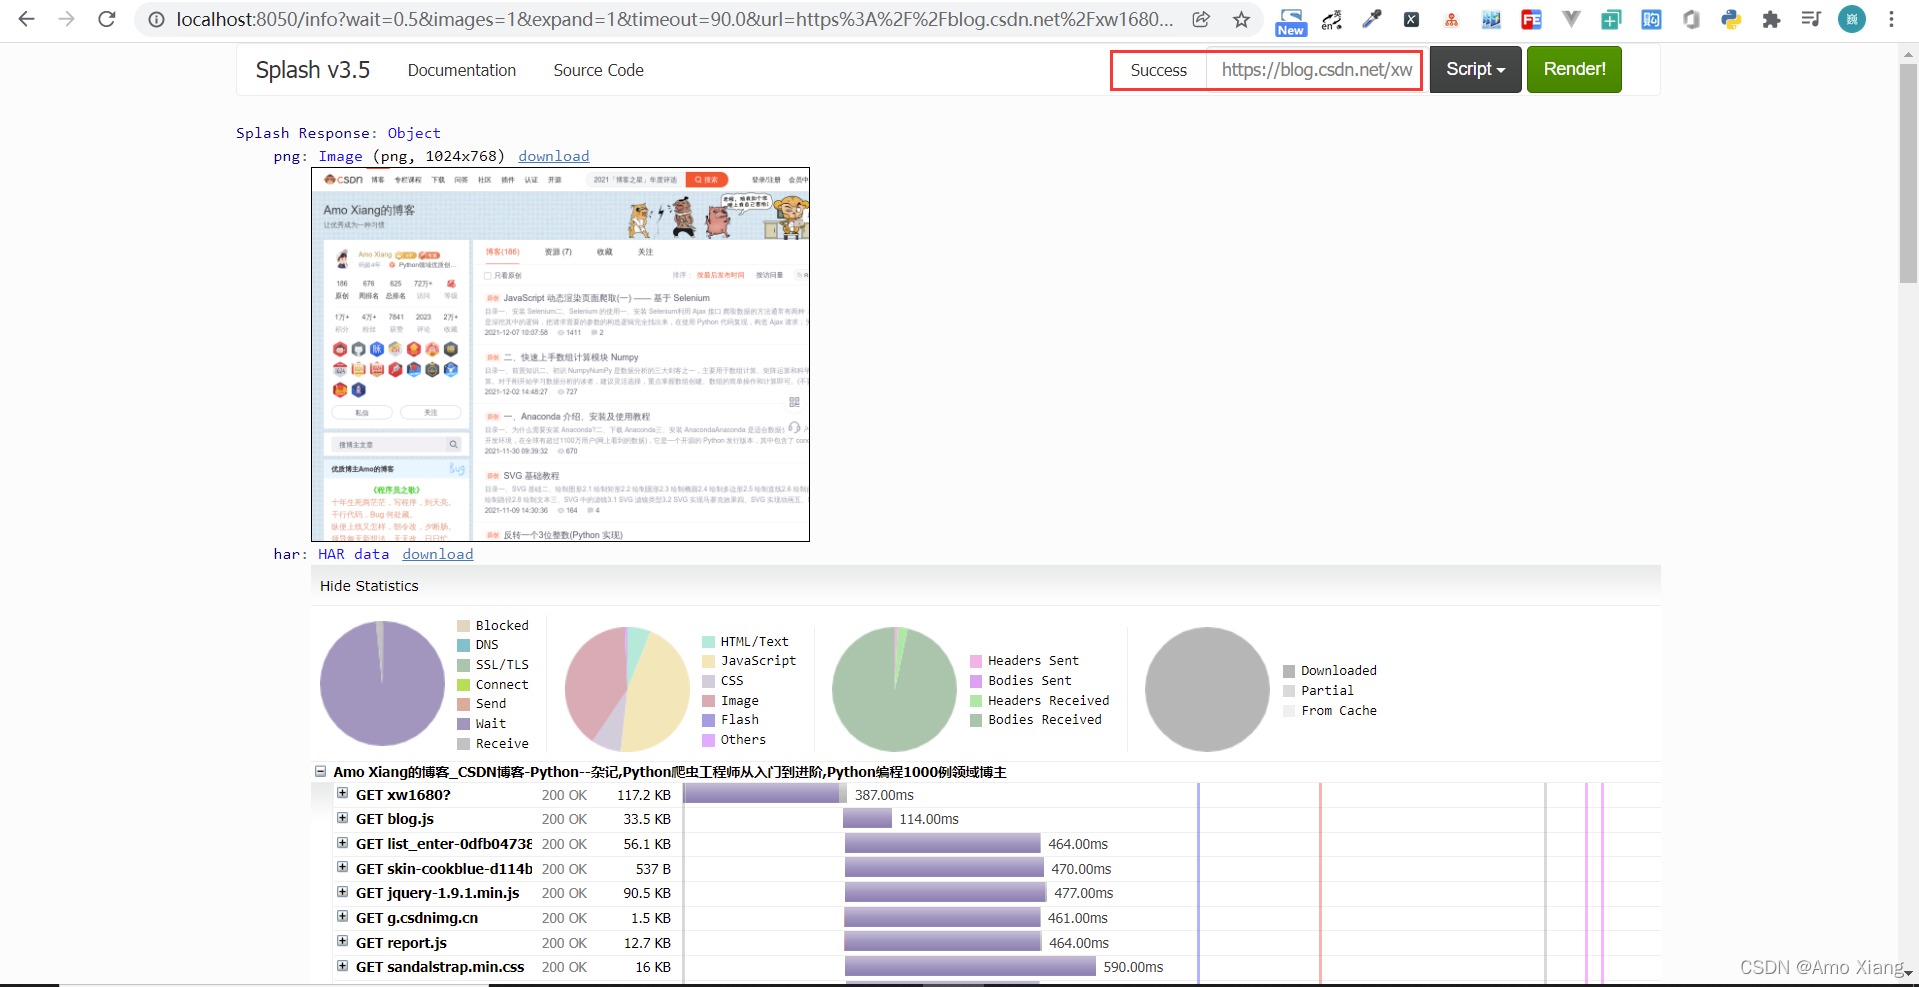Viewport: 1919px width, 987px height.
Task: Click the 'Wait' legend label
Action: [x=491, y=724]
